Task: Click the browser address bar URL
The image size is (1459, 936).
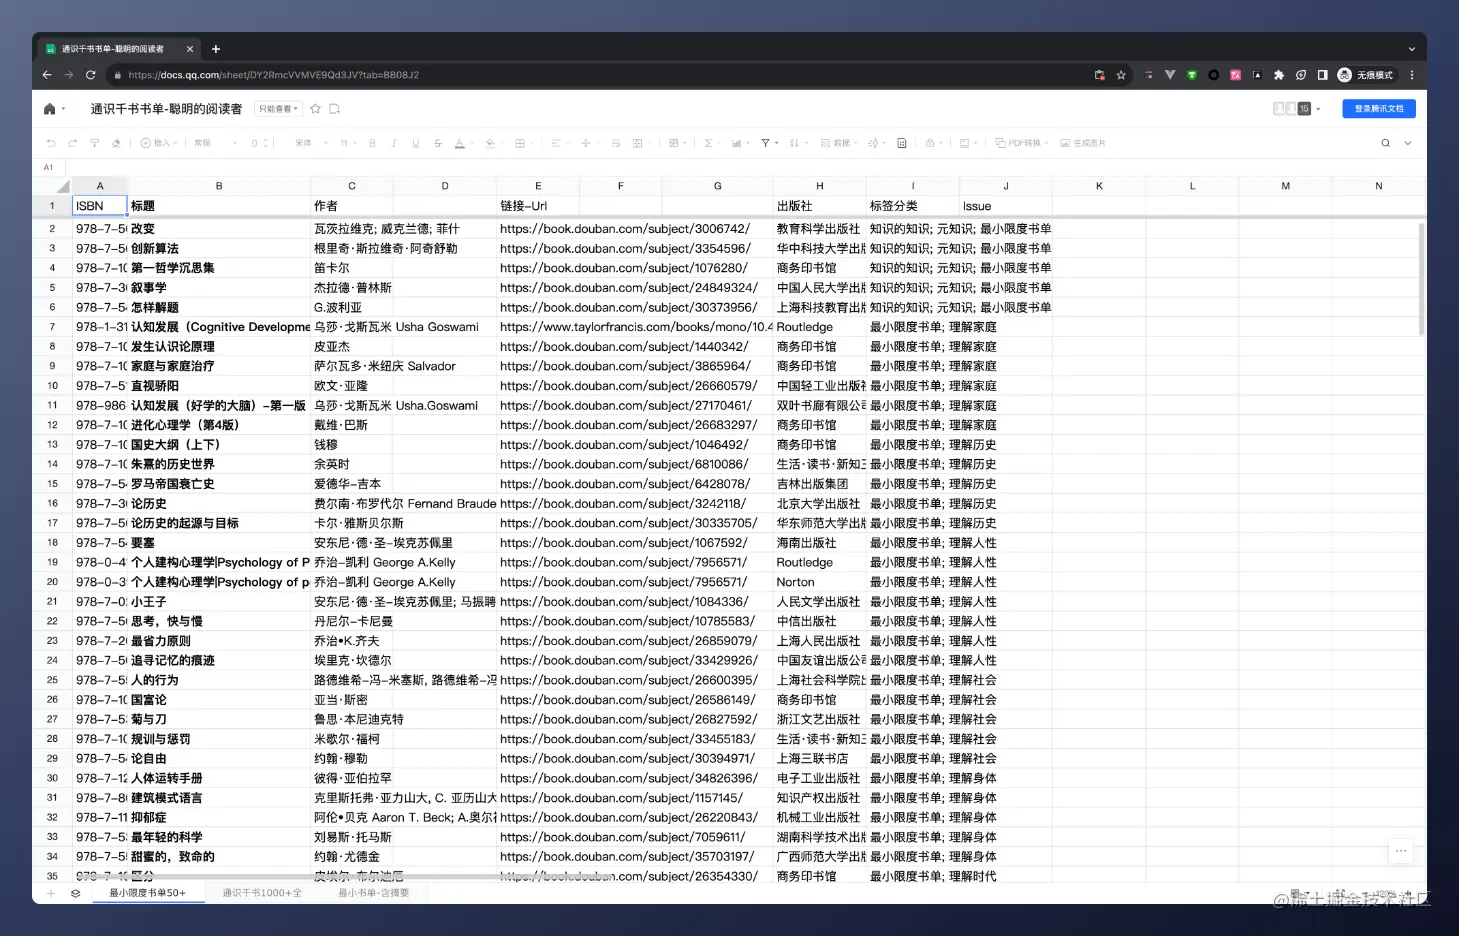Action: (x=273, y=75)
